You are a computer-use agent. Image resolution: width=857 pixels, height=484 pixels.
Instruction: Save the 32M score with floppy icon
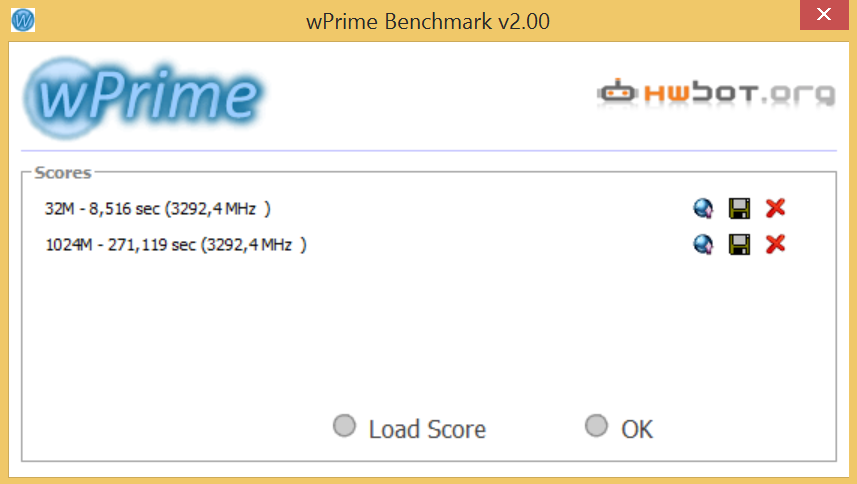coord(739,208)
